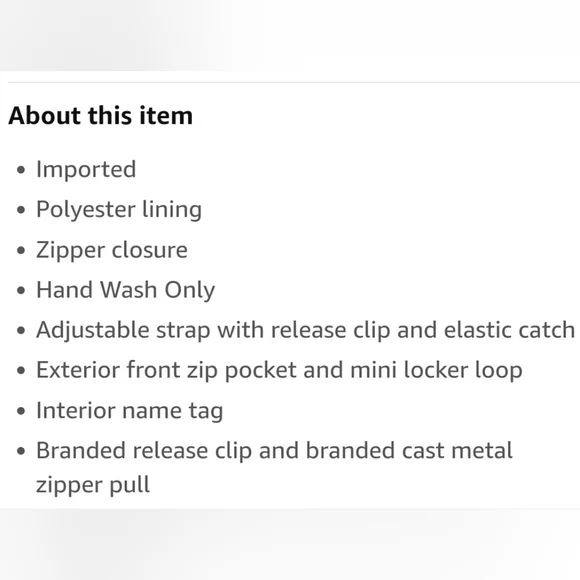Viewport: 580px width, 580px height.
Task: Click the bullet dot beside Exterior front zip
Action: coord(21,371)
